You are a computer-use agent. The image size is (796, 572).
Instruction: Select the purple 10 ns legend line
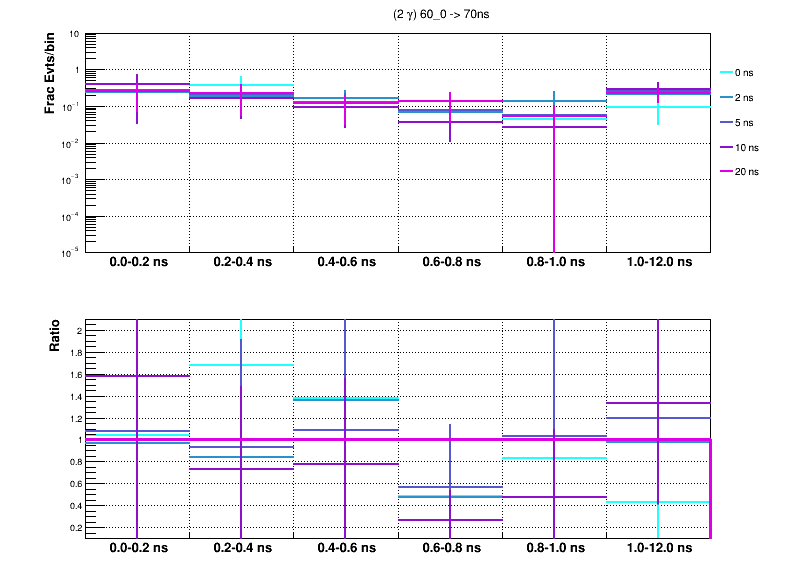(728, 147)
